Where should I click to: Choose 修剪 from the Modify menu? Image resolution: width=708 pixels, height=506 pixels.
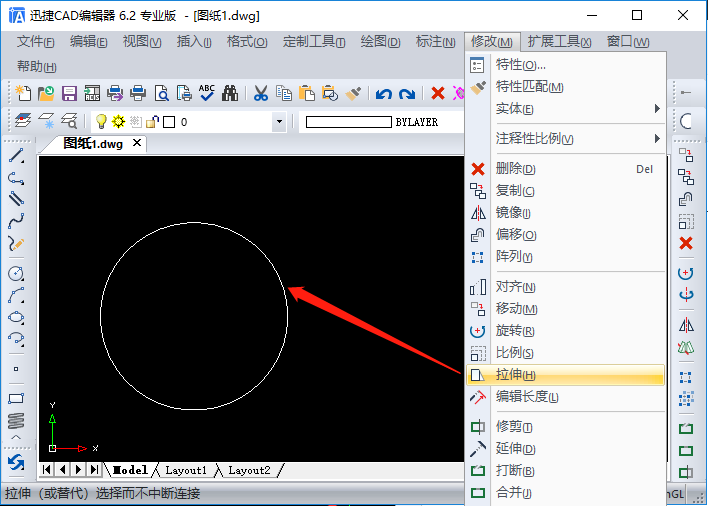tap(565, 427)
